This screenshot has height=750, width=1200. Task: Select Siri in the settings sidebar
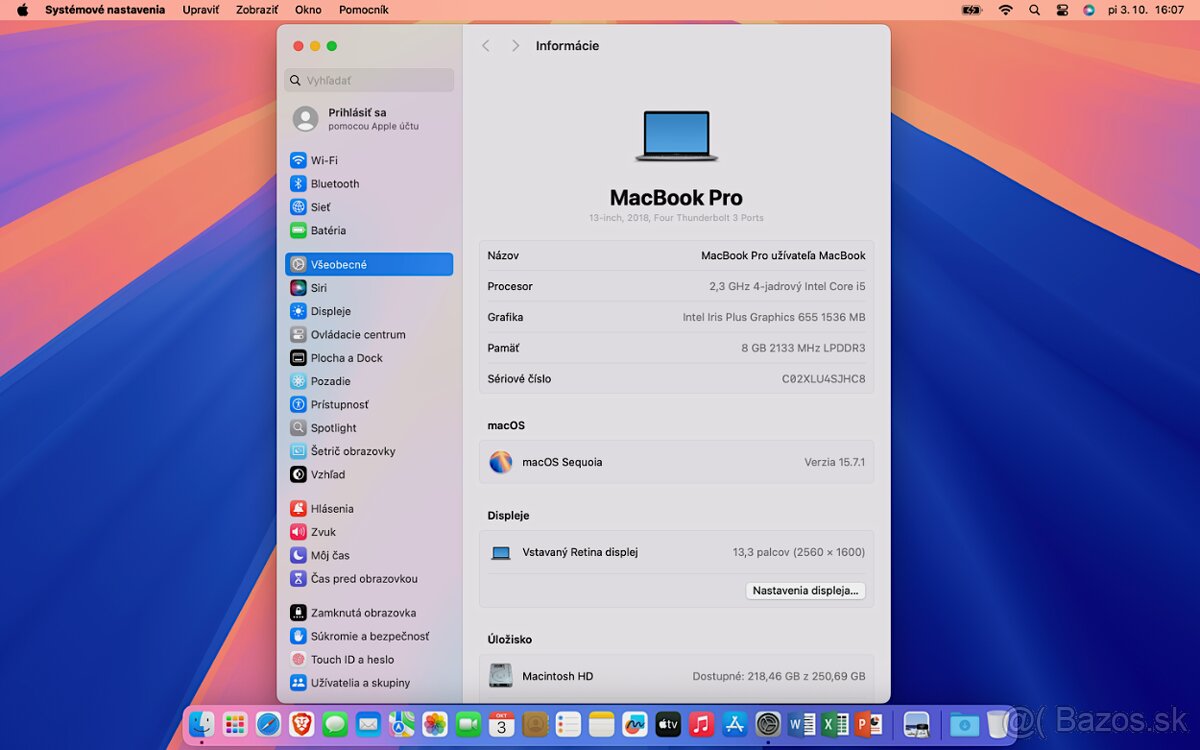pos(318,287)
